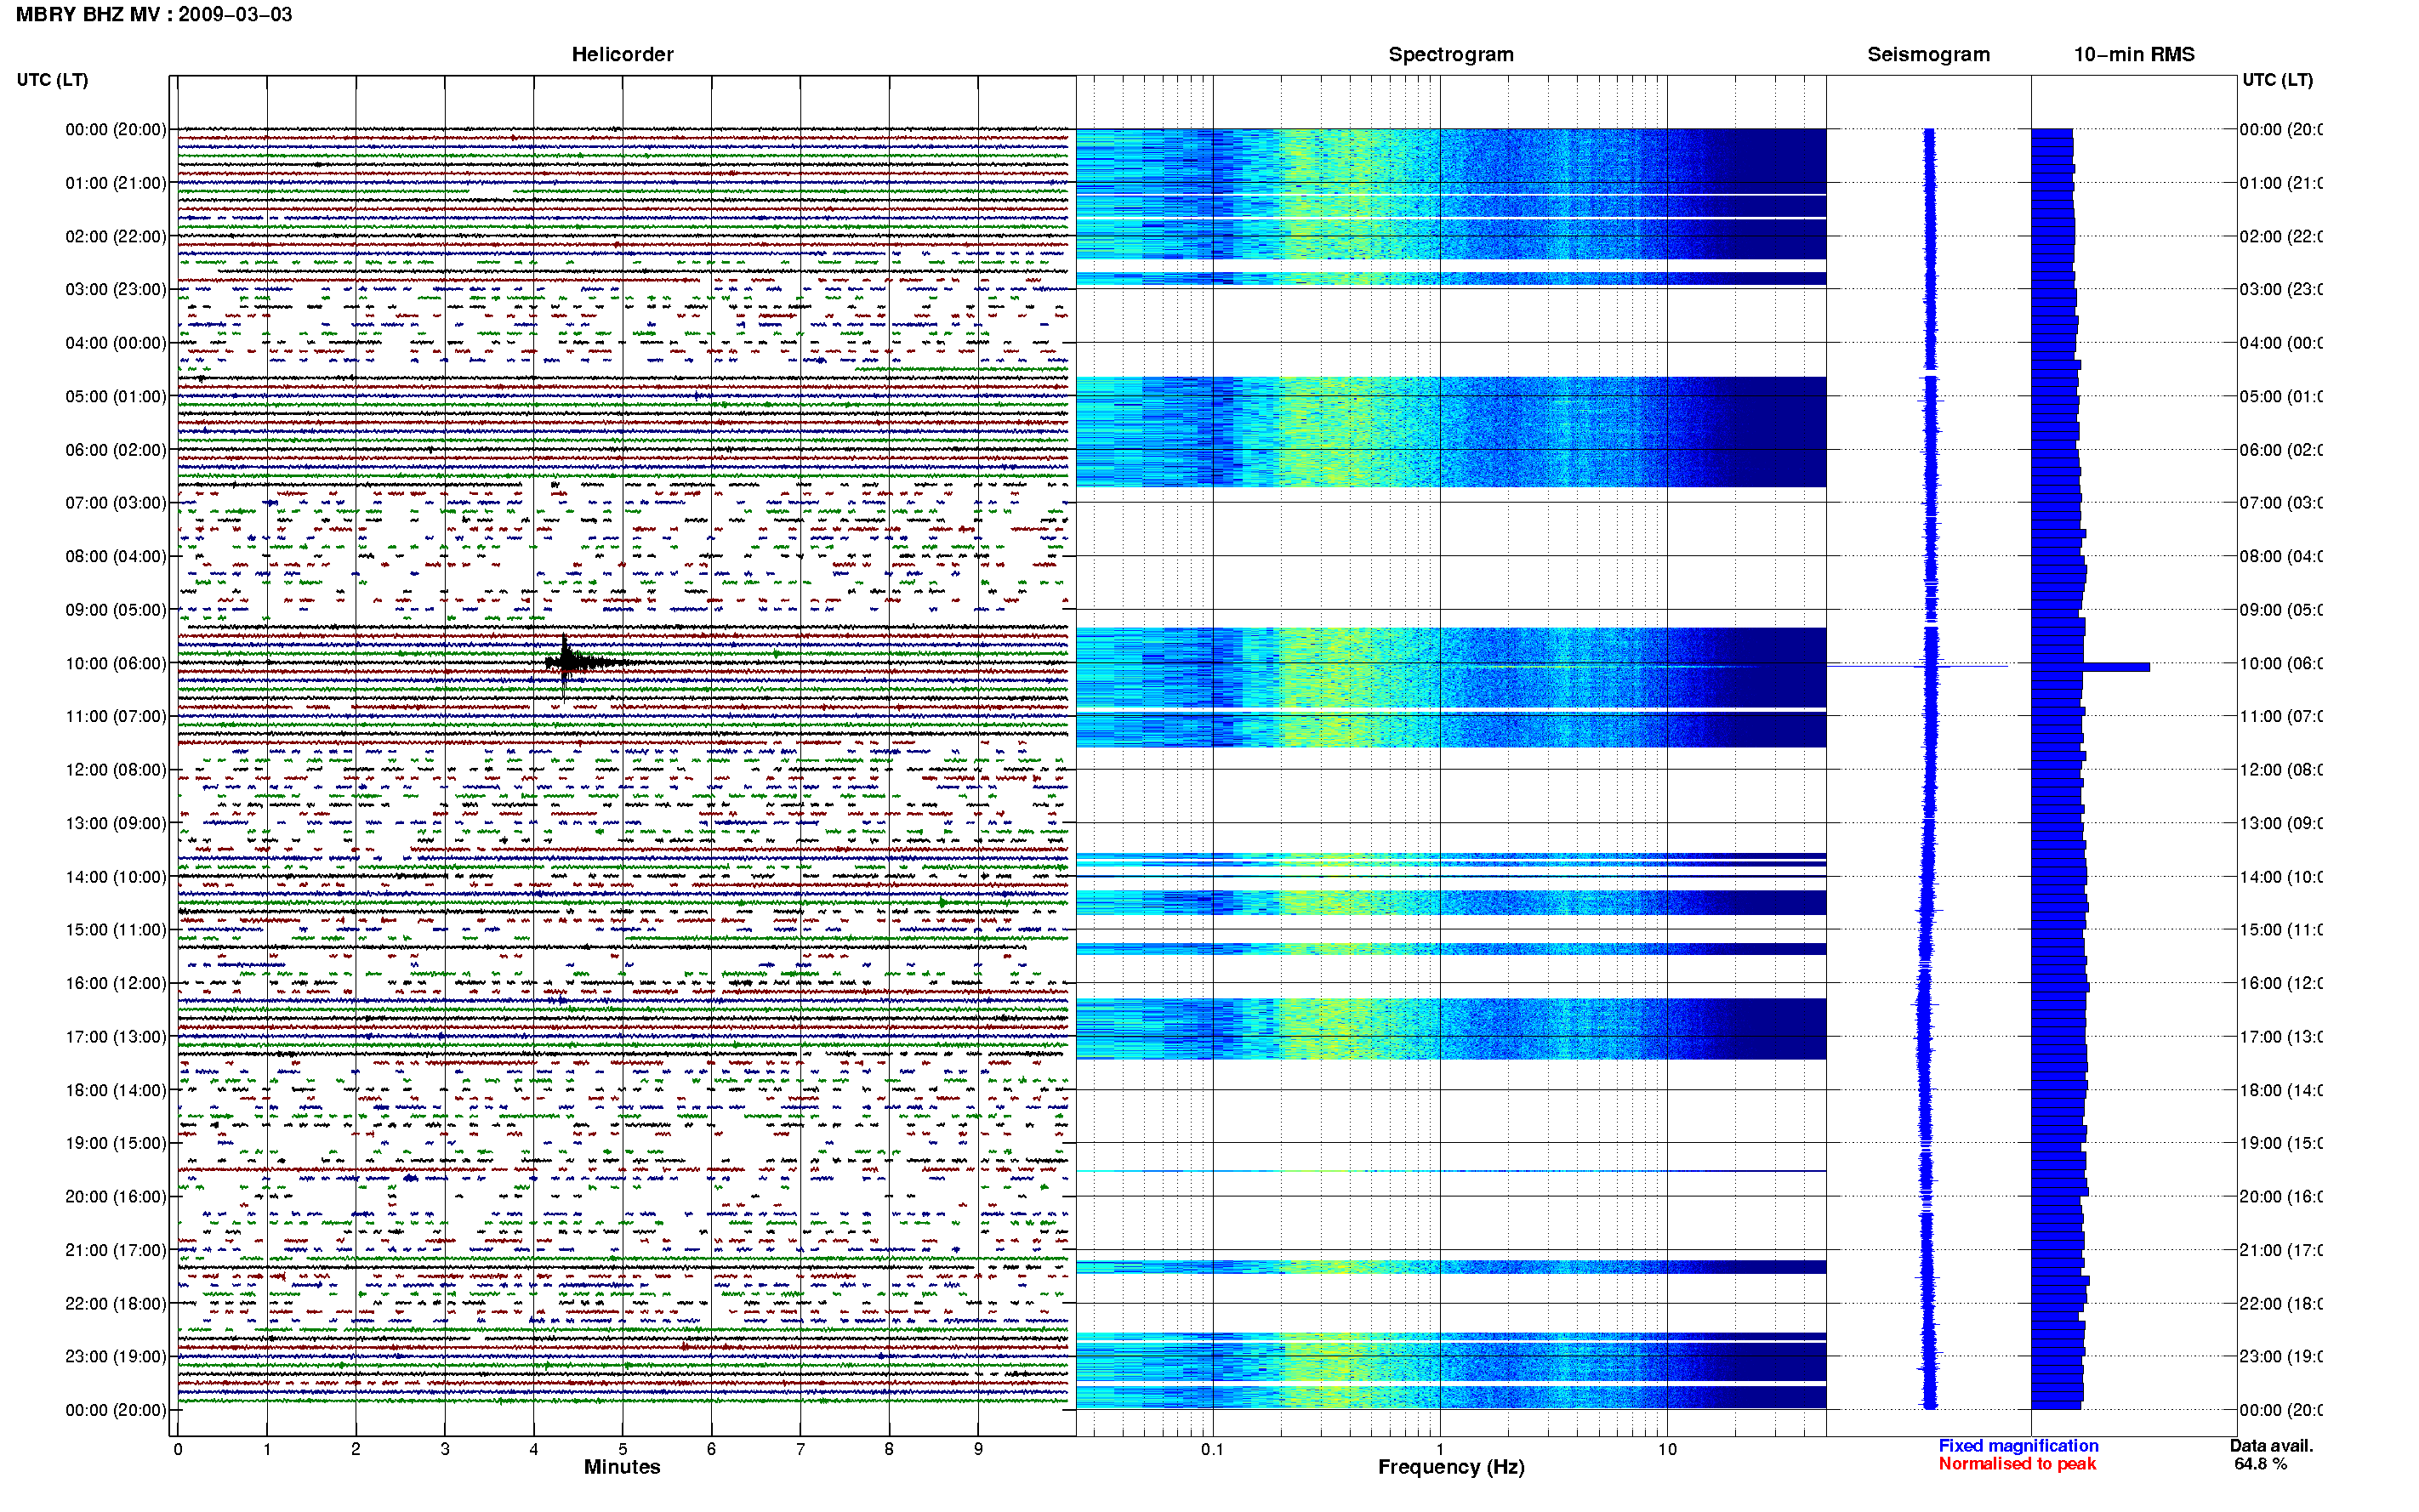This screenshot has height=1512, width=2419.
Task: Click the left time label 08:00 (04:00)
Action: click(x=116, y=557)
